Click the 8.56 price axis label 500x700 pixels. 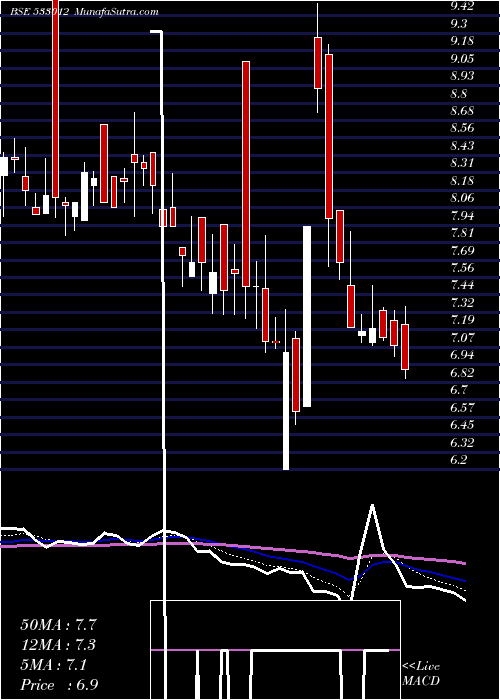tap(462, 128)
